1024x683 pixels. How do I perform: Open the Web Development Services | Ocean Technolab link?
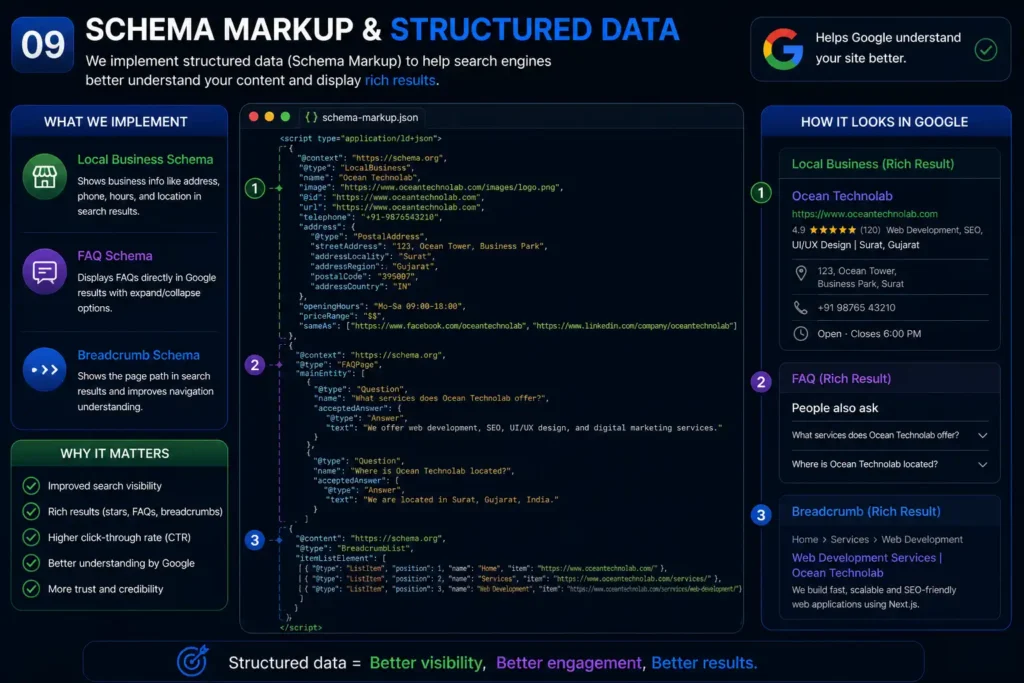coord(867,565)
